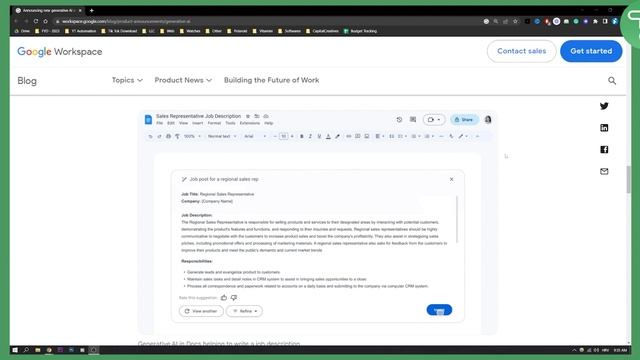This screenshot has width=640, height=360.
Task: Open the Docs account avatar
Action: point(488,120)
